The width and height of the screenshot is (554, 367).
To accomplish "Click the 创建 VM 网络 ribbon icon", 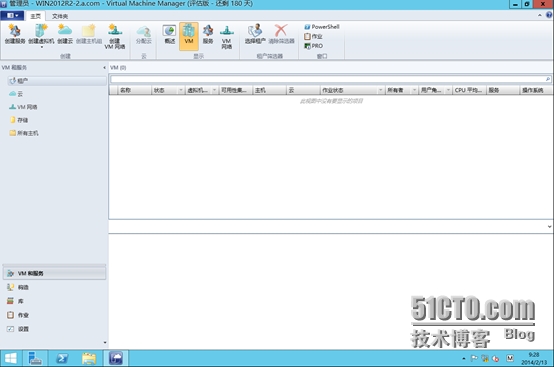I will [115, 36].
